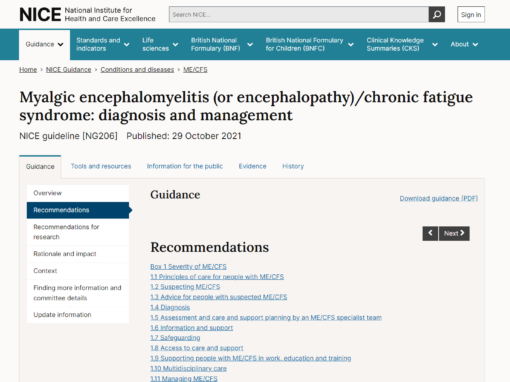Expand the Guidance menu dropdown
Image resolution: width=510 pixels, height=382 pixels.
click(44, 45)
